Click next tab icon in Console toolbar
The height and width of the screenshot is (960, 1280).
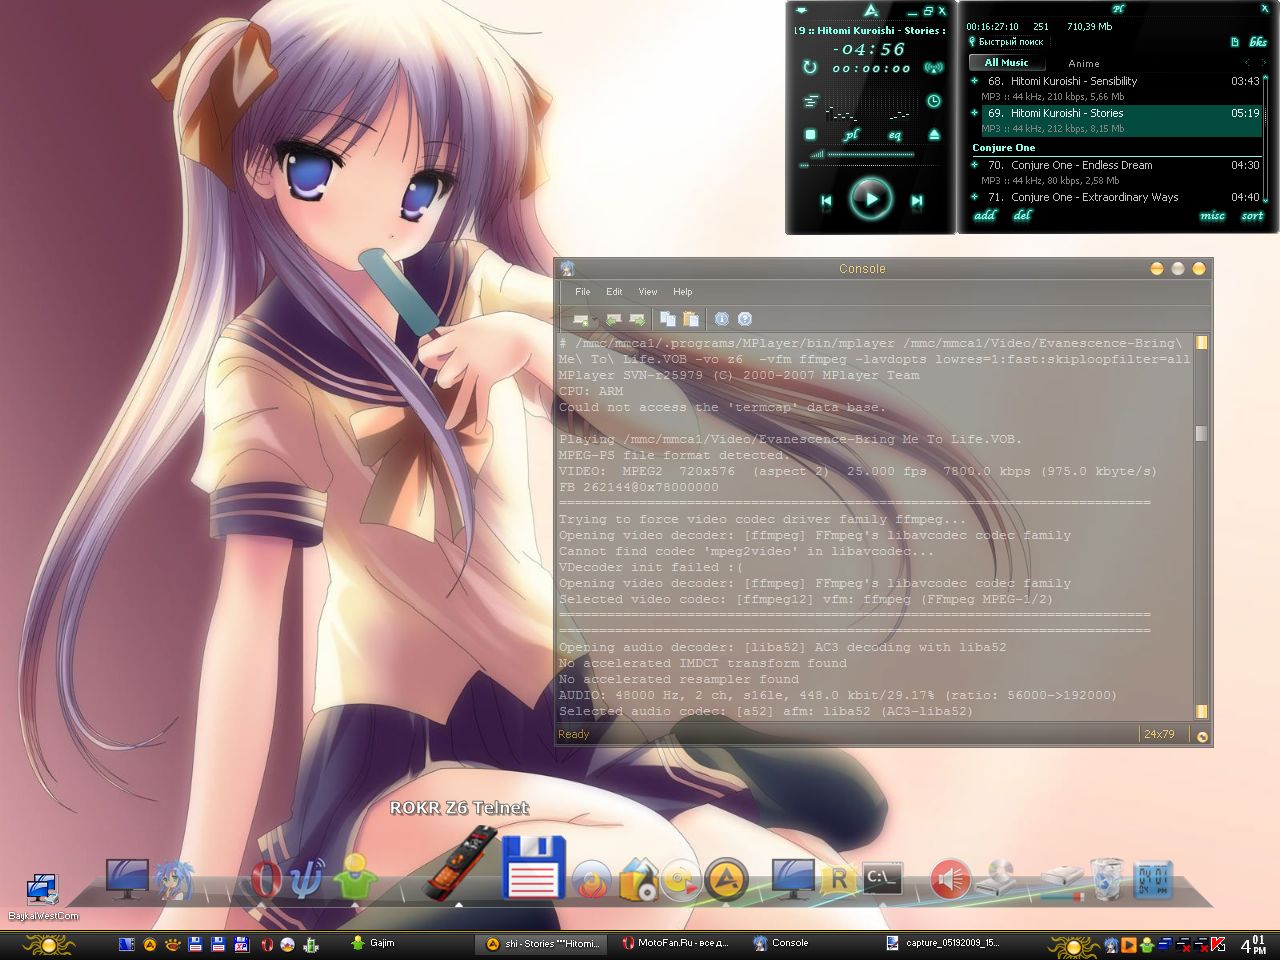click(637, 320)
